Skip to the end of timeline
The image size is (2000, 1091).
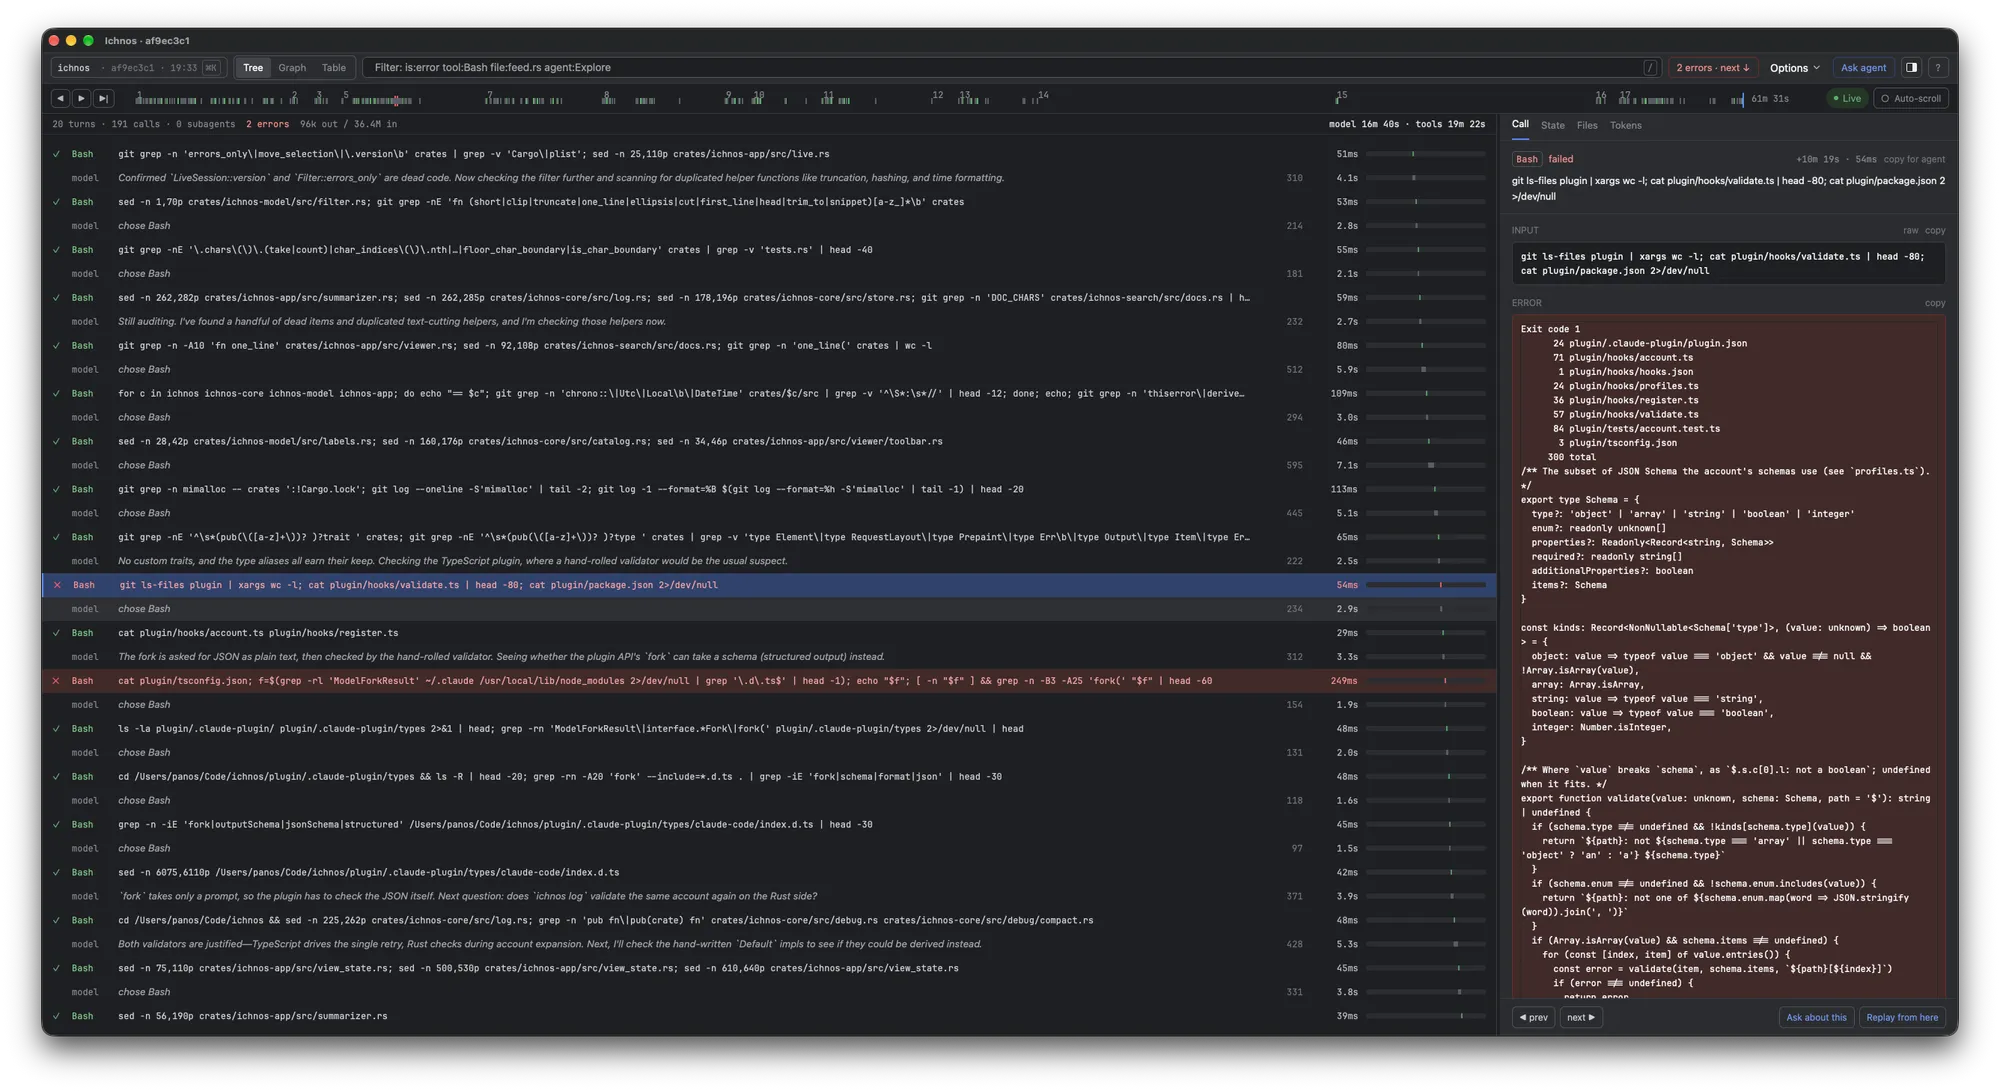tap(104, 98)
